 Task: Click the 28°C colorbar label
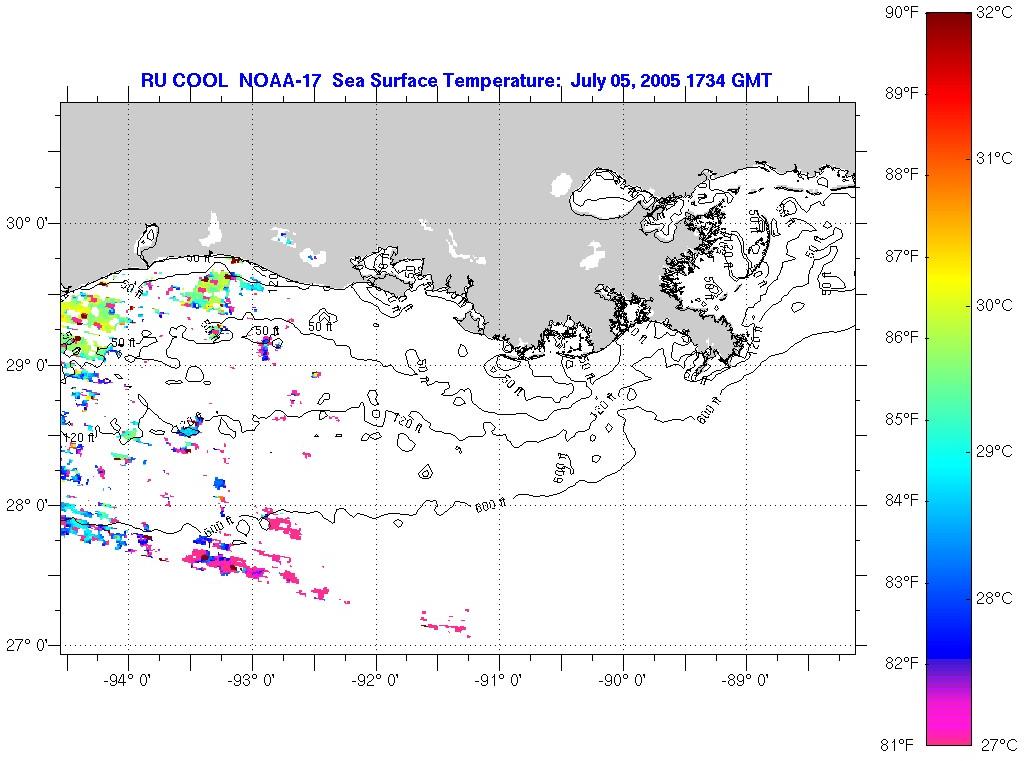995,598
